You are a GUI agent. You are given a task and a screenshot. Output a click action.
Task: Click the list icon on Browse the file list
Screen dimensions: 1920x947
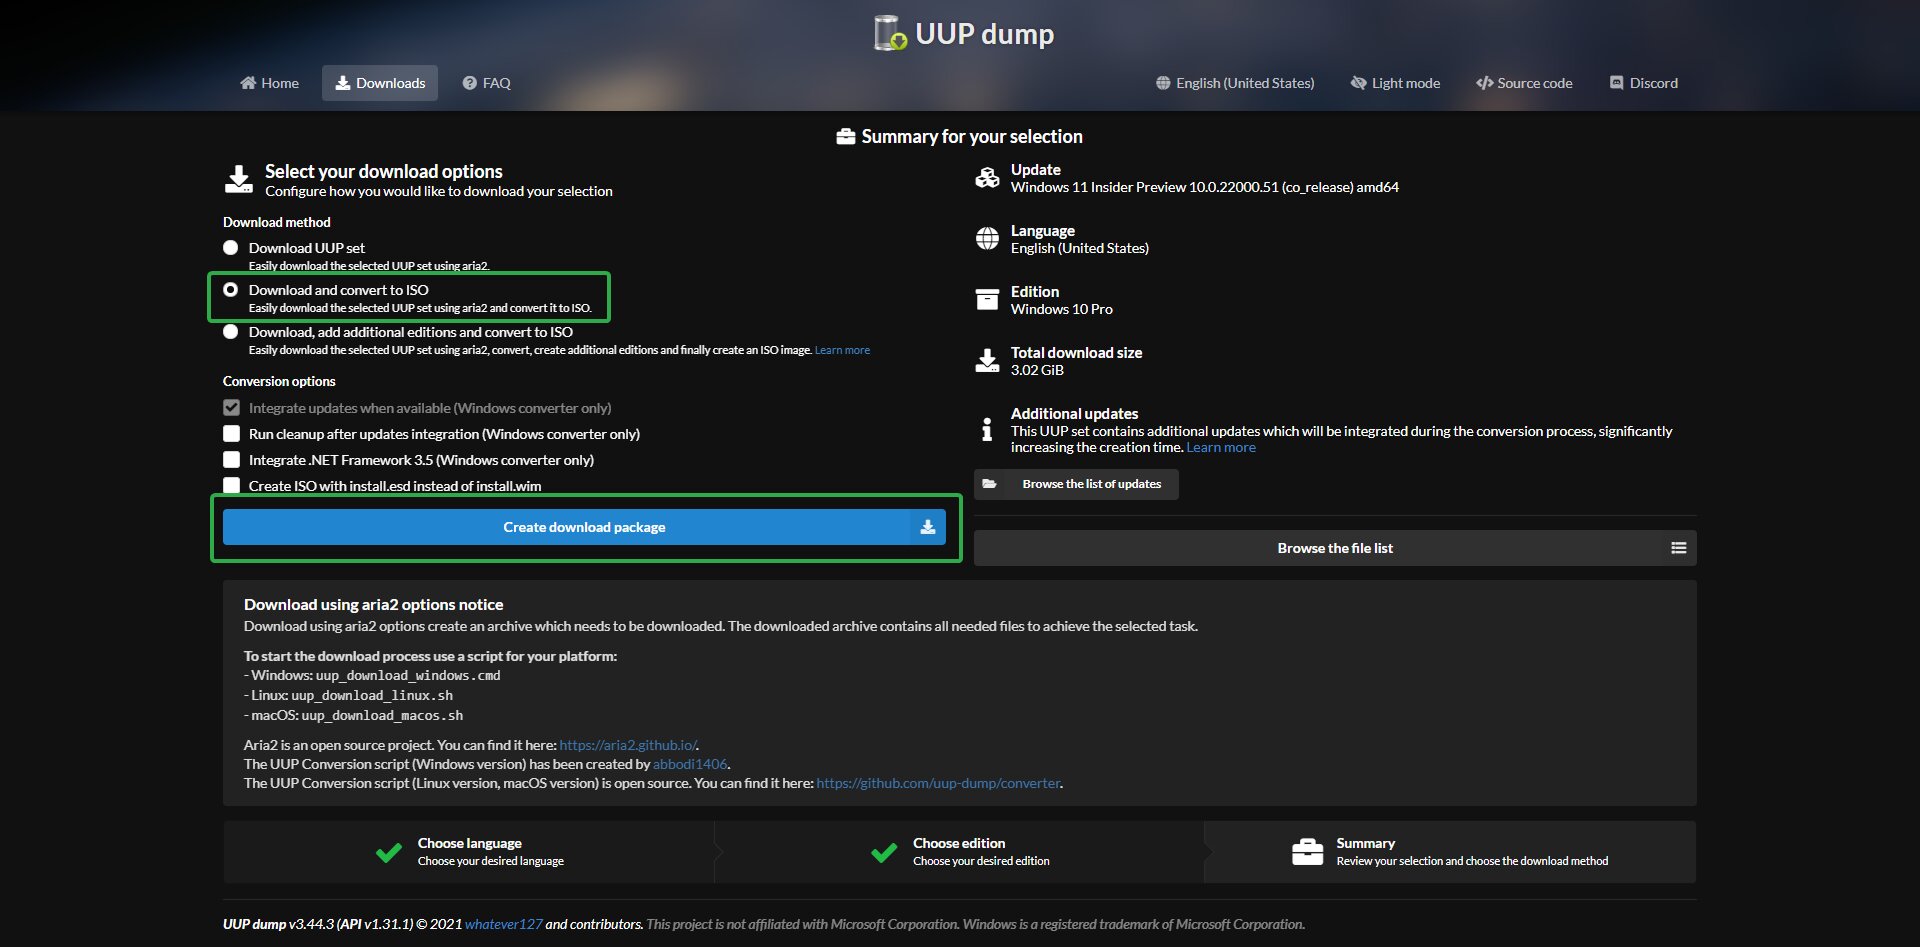point(1679,548)
